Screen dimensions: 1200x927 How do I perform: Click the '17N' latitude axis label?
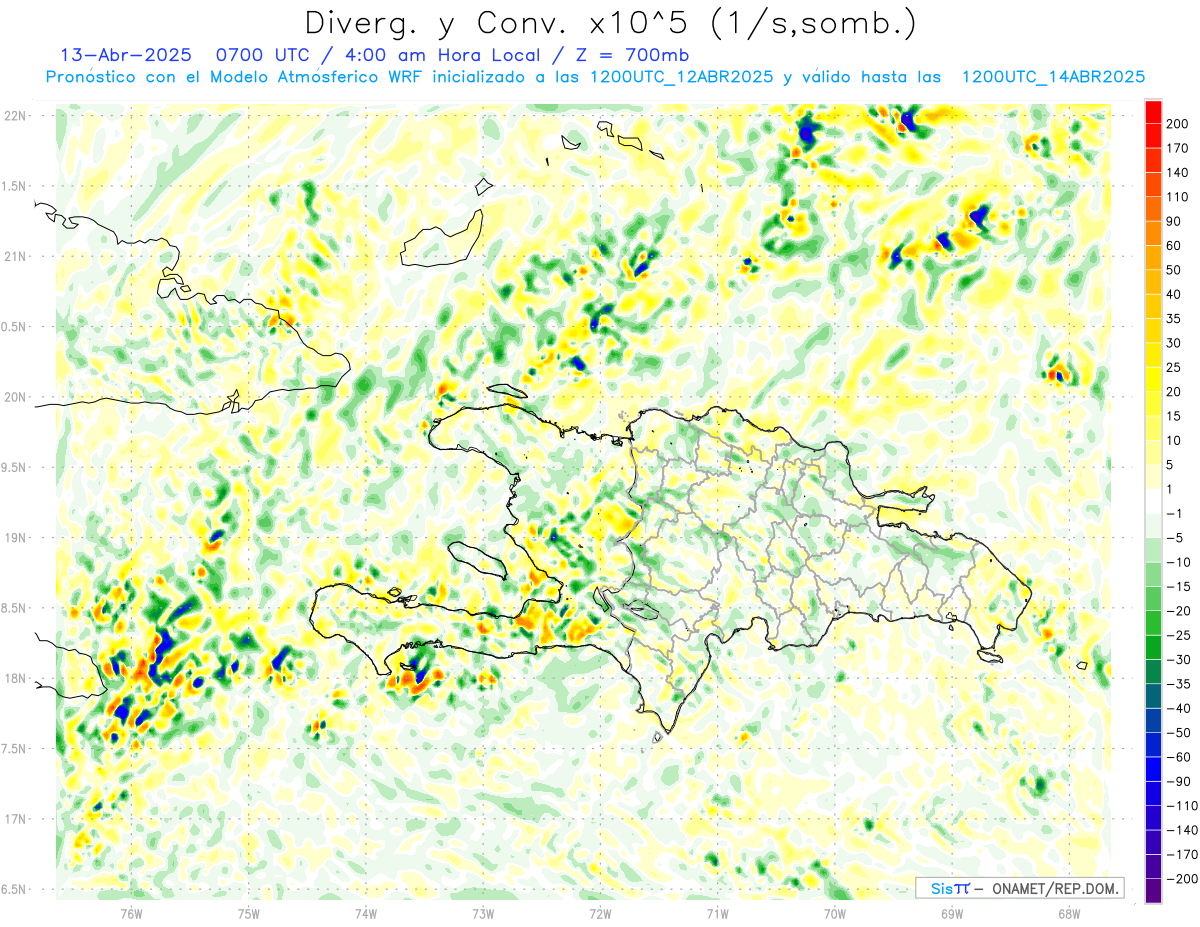[x=15, y=819]
